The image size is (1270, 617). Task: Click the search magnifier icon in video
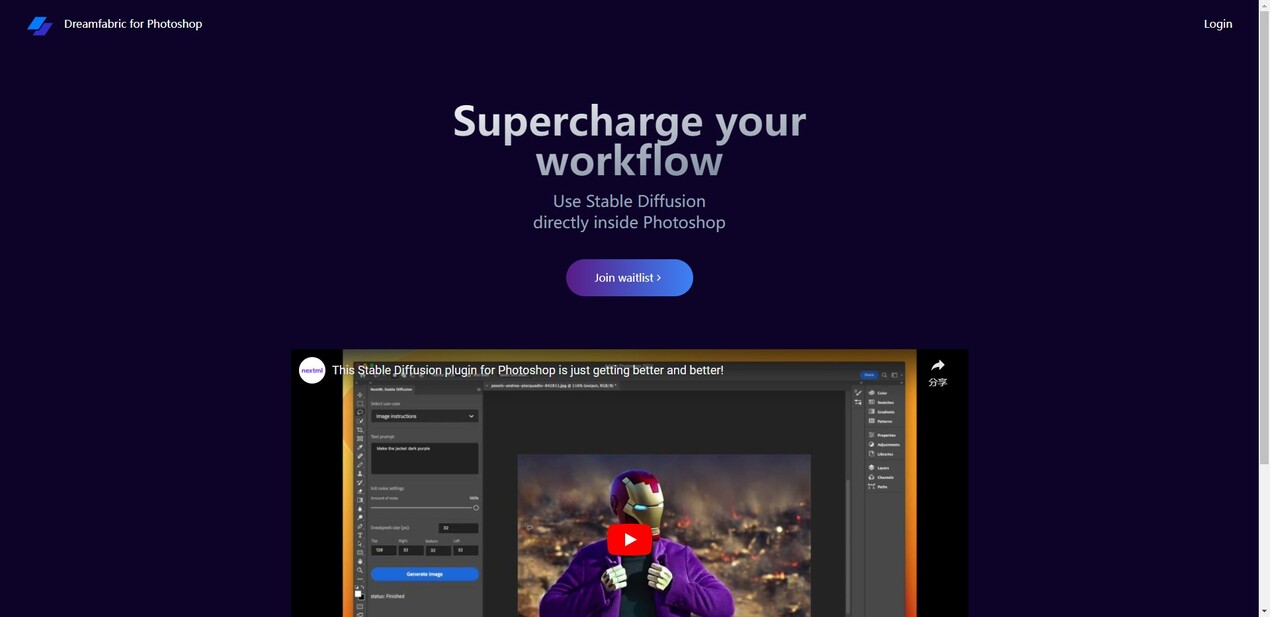[884, 375]
